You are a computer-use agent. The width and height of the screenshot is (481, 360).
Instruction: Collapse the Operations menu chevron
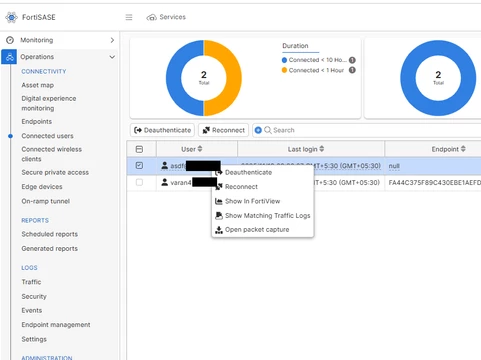click(112, 57)
